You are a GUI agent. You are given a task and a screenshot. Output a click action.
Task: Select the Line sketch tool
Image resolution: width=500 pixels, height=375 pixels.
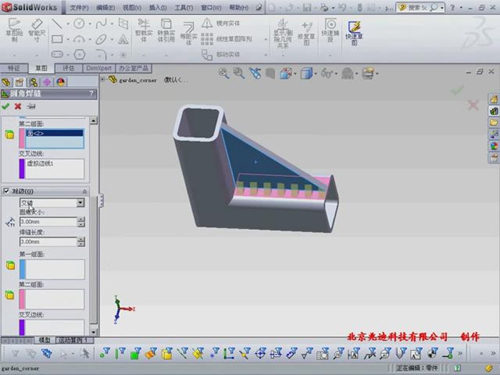click(x=57, y=23)
